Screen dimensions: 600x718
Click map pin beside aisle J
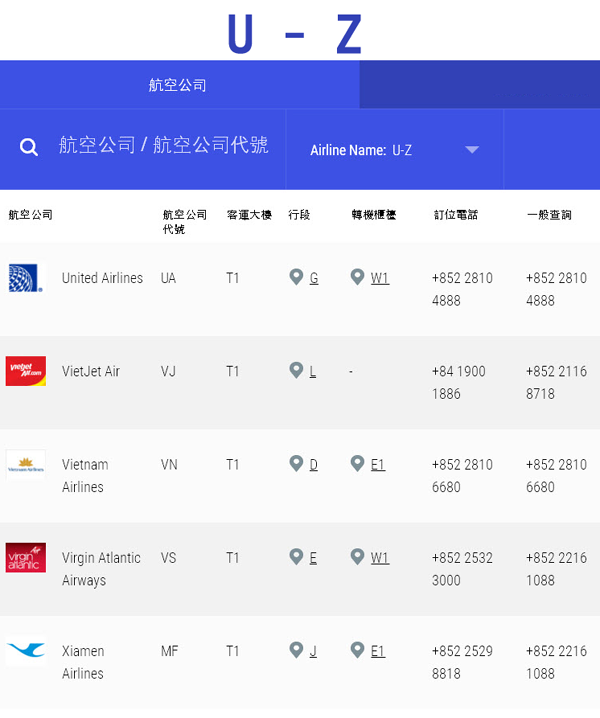[x=296, y=650]
